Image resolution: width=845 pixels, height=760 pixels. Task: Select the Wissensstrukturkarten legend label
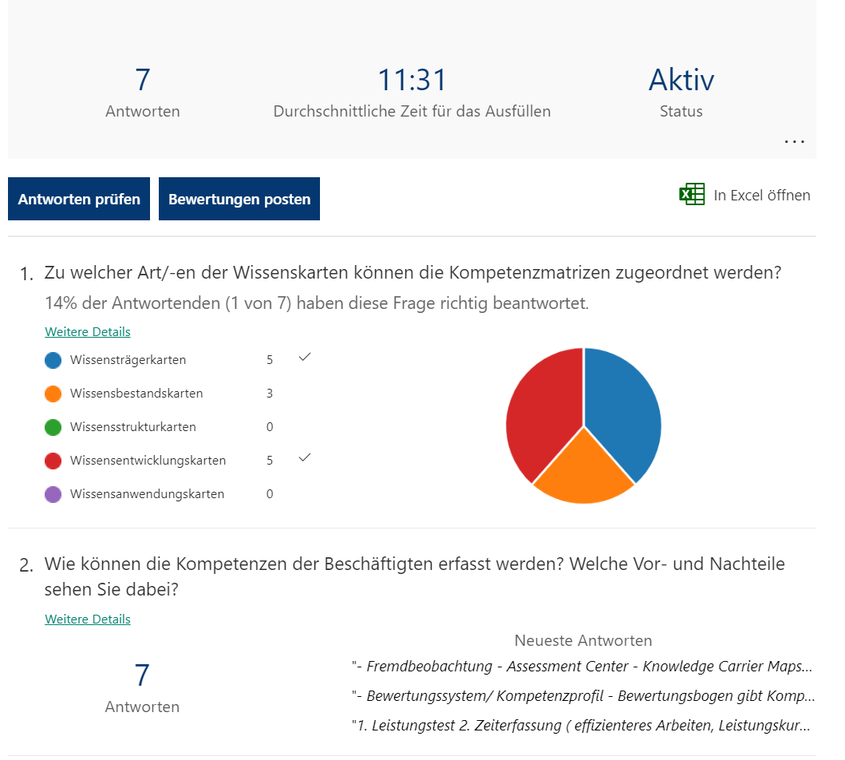(x=133, y=427)
